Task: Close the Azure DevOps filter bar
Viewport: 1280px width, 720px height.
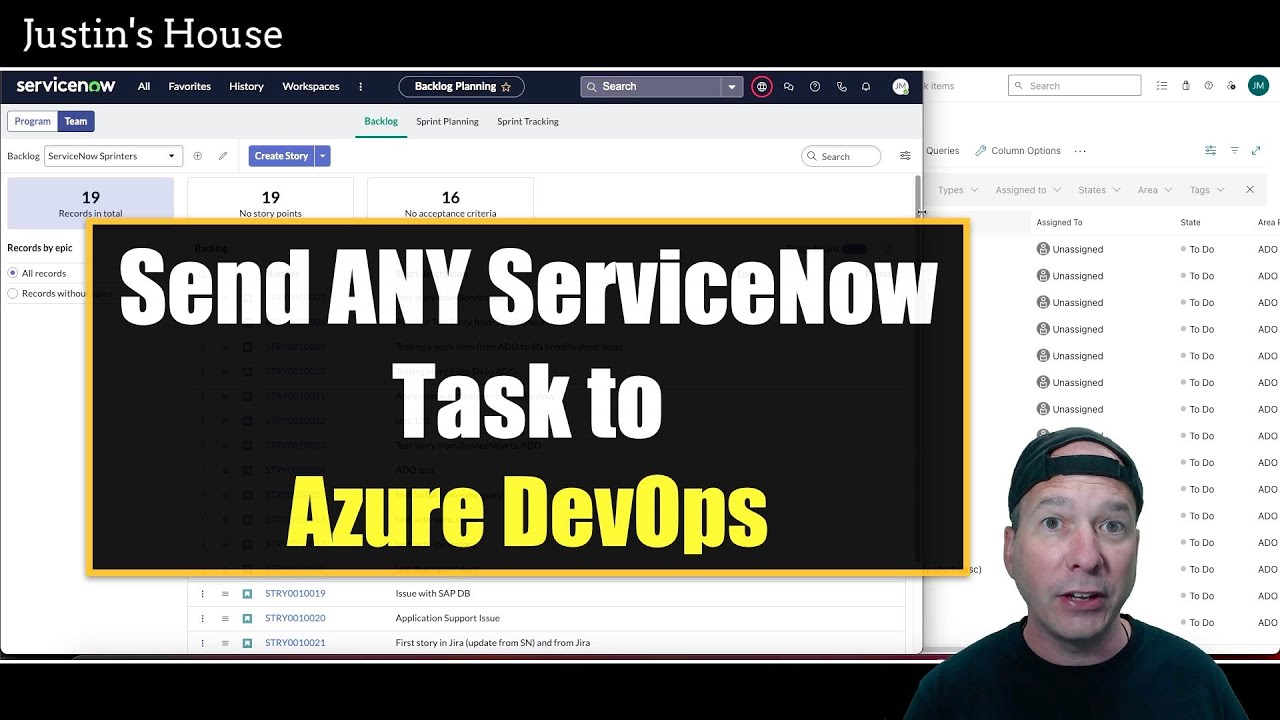Action: (x=1250, y=190)
